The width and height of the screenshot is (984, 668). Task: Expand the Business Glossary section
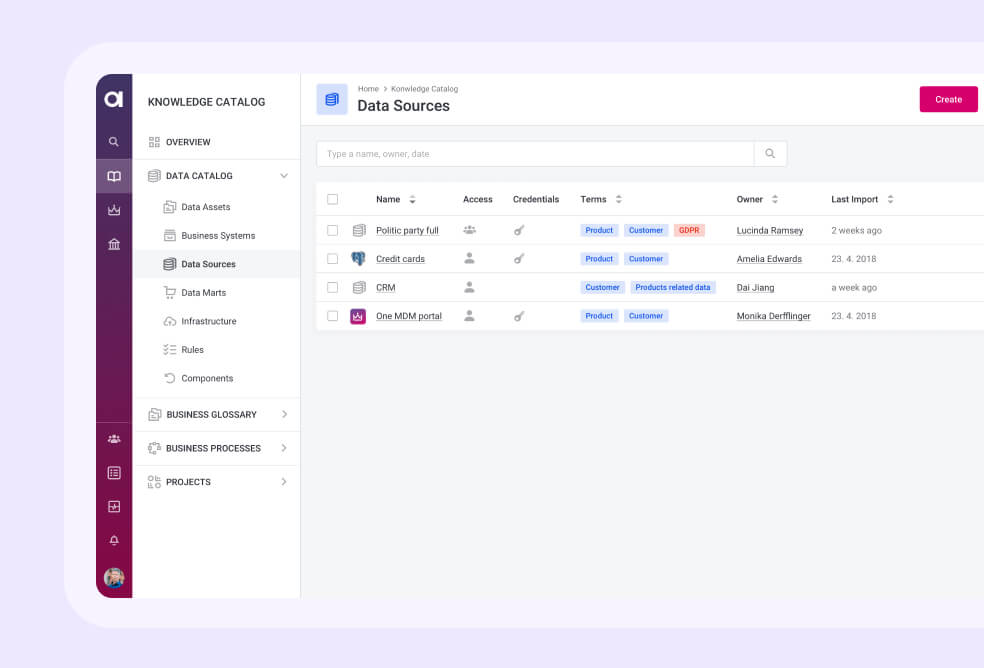tap(284, 414)
